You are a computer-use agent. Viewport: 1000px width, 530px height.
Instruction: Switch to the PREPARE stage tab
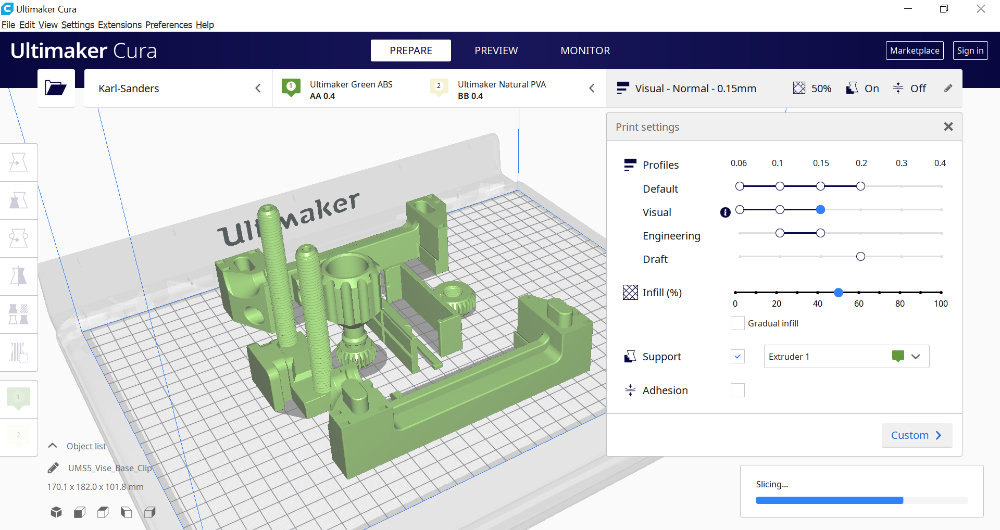[411, 50]
